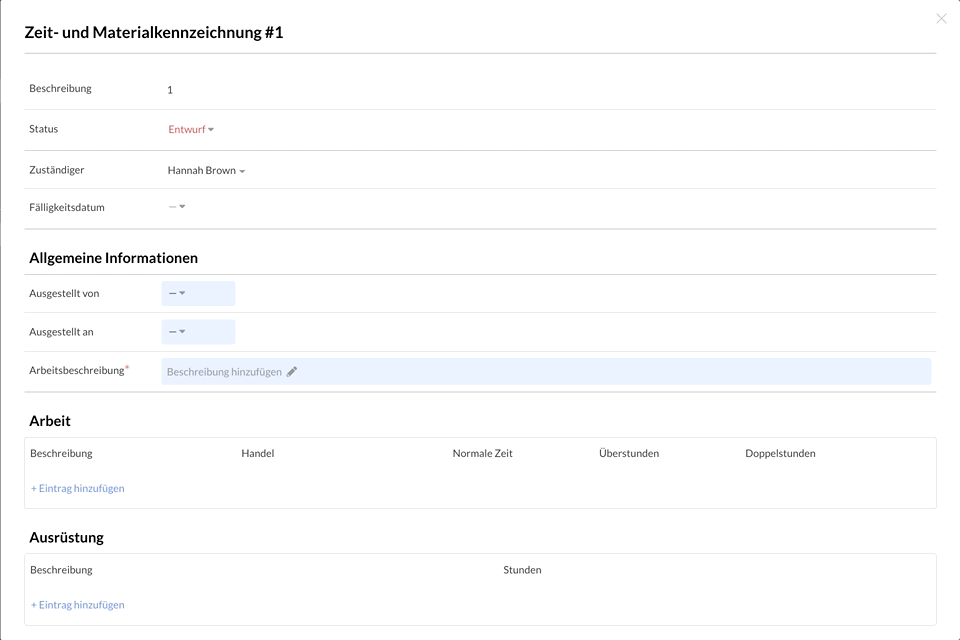Close the Zeit- und Materialkennzeichnung dialog
The image size is (960, 640).
[x=941, y=18]
